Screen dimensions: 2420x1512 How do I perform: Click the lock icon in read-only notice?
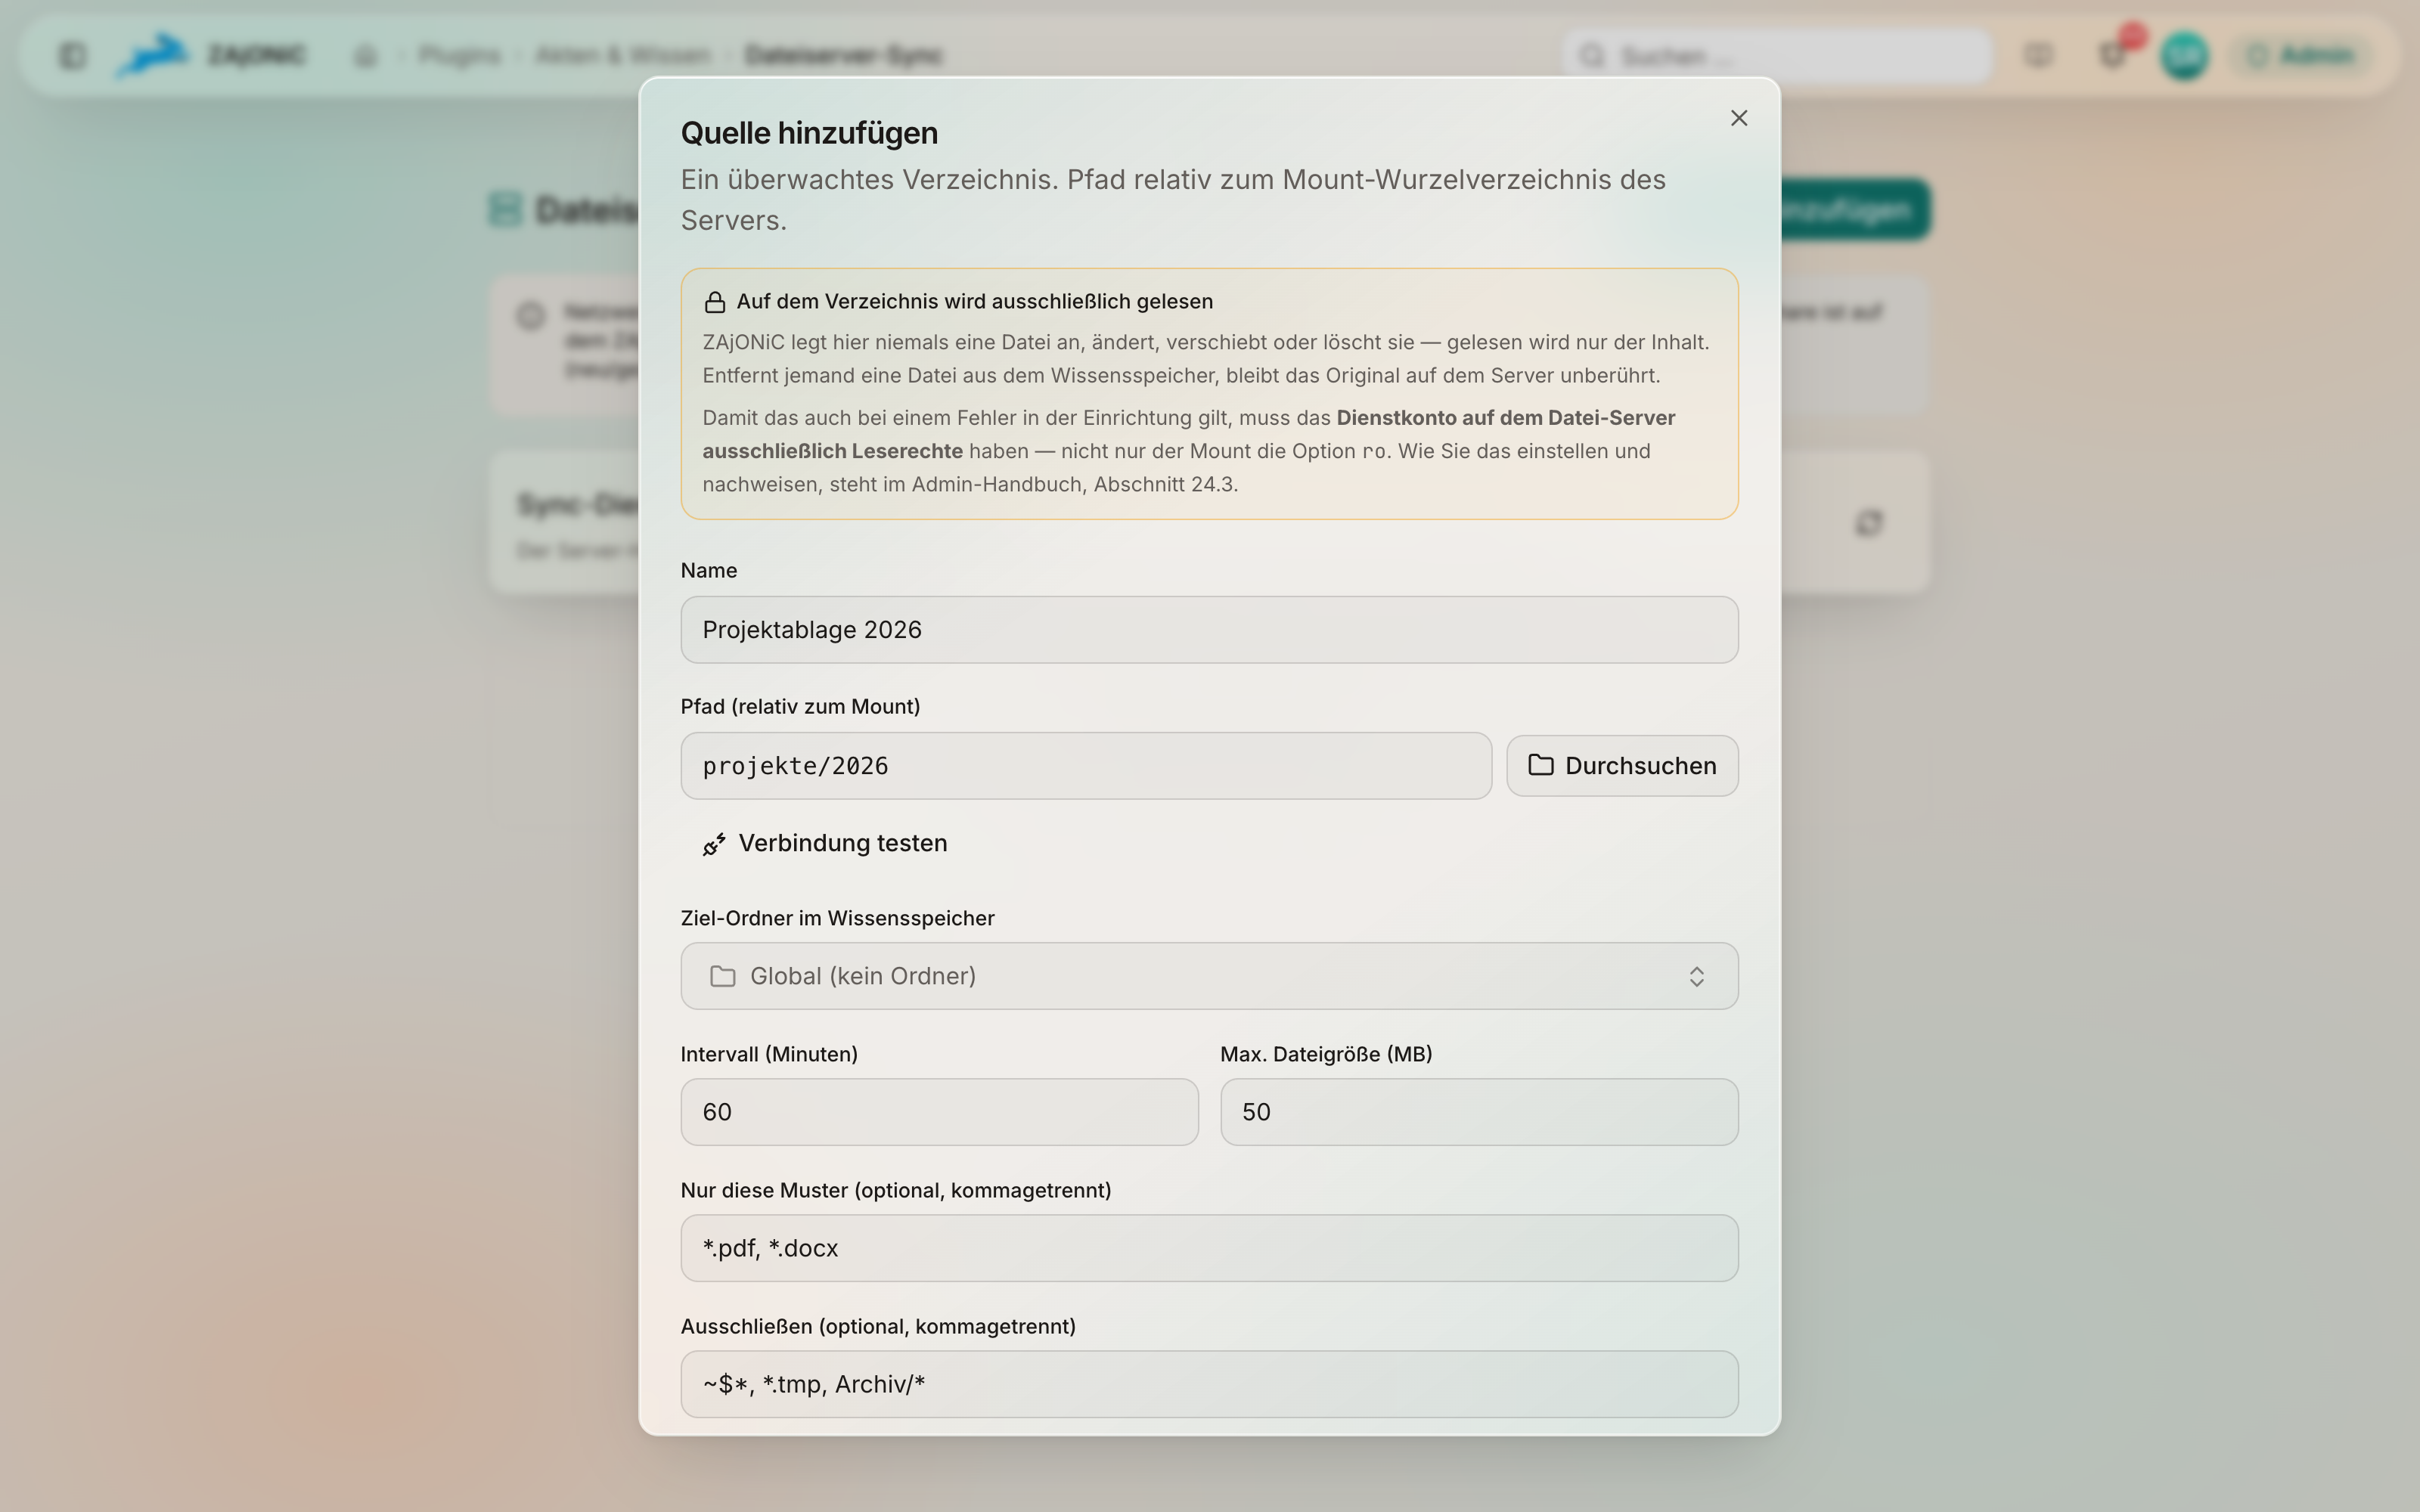[715, 302]
